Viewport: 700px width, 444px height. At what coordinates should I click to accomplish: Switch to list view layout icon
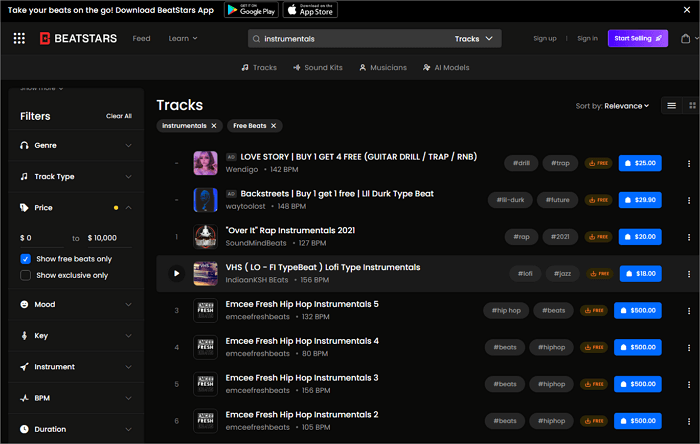[671, 105]
